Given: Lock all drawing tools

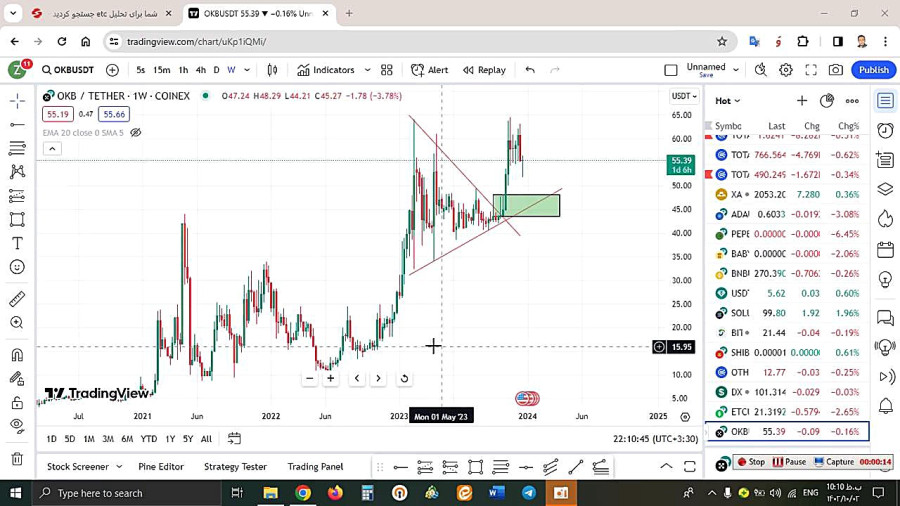Looking at the screenshot, I should (x=17, y=402).
